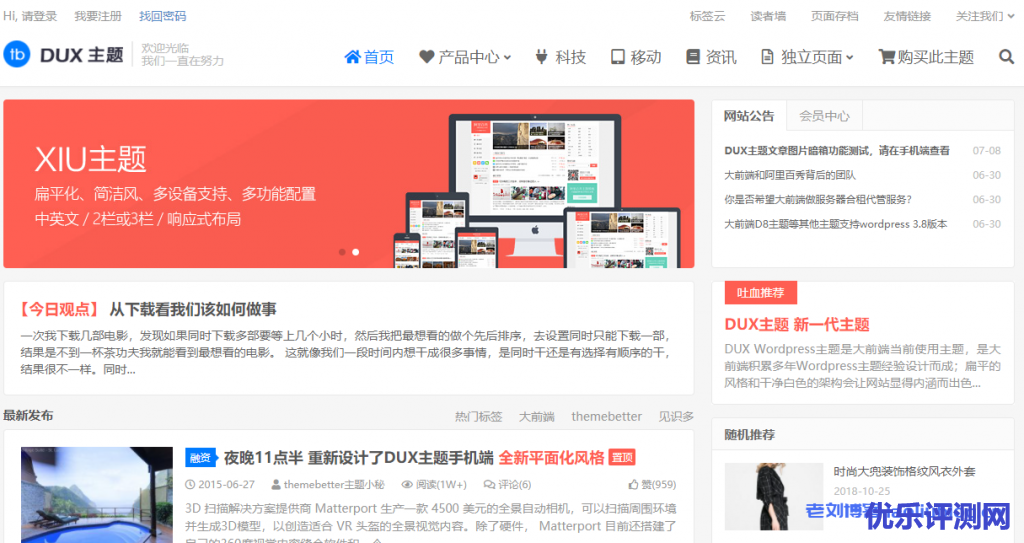The width and height of the screenshot is (1024, 543).
Task: Click 找回密码 link
Action: click(163, 16)
